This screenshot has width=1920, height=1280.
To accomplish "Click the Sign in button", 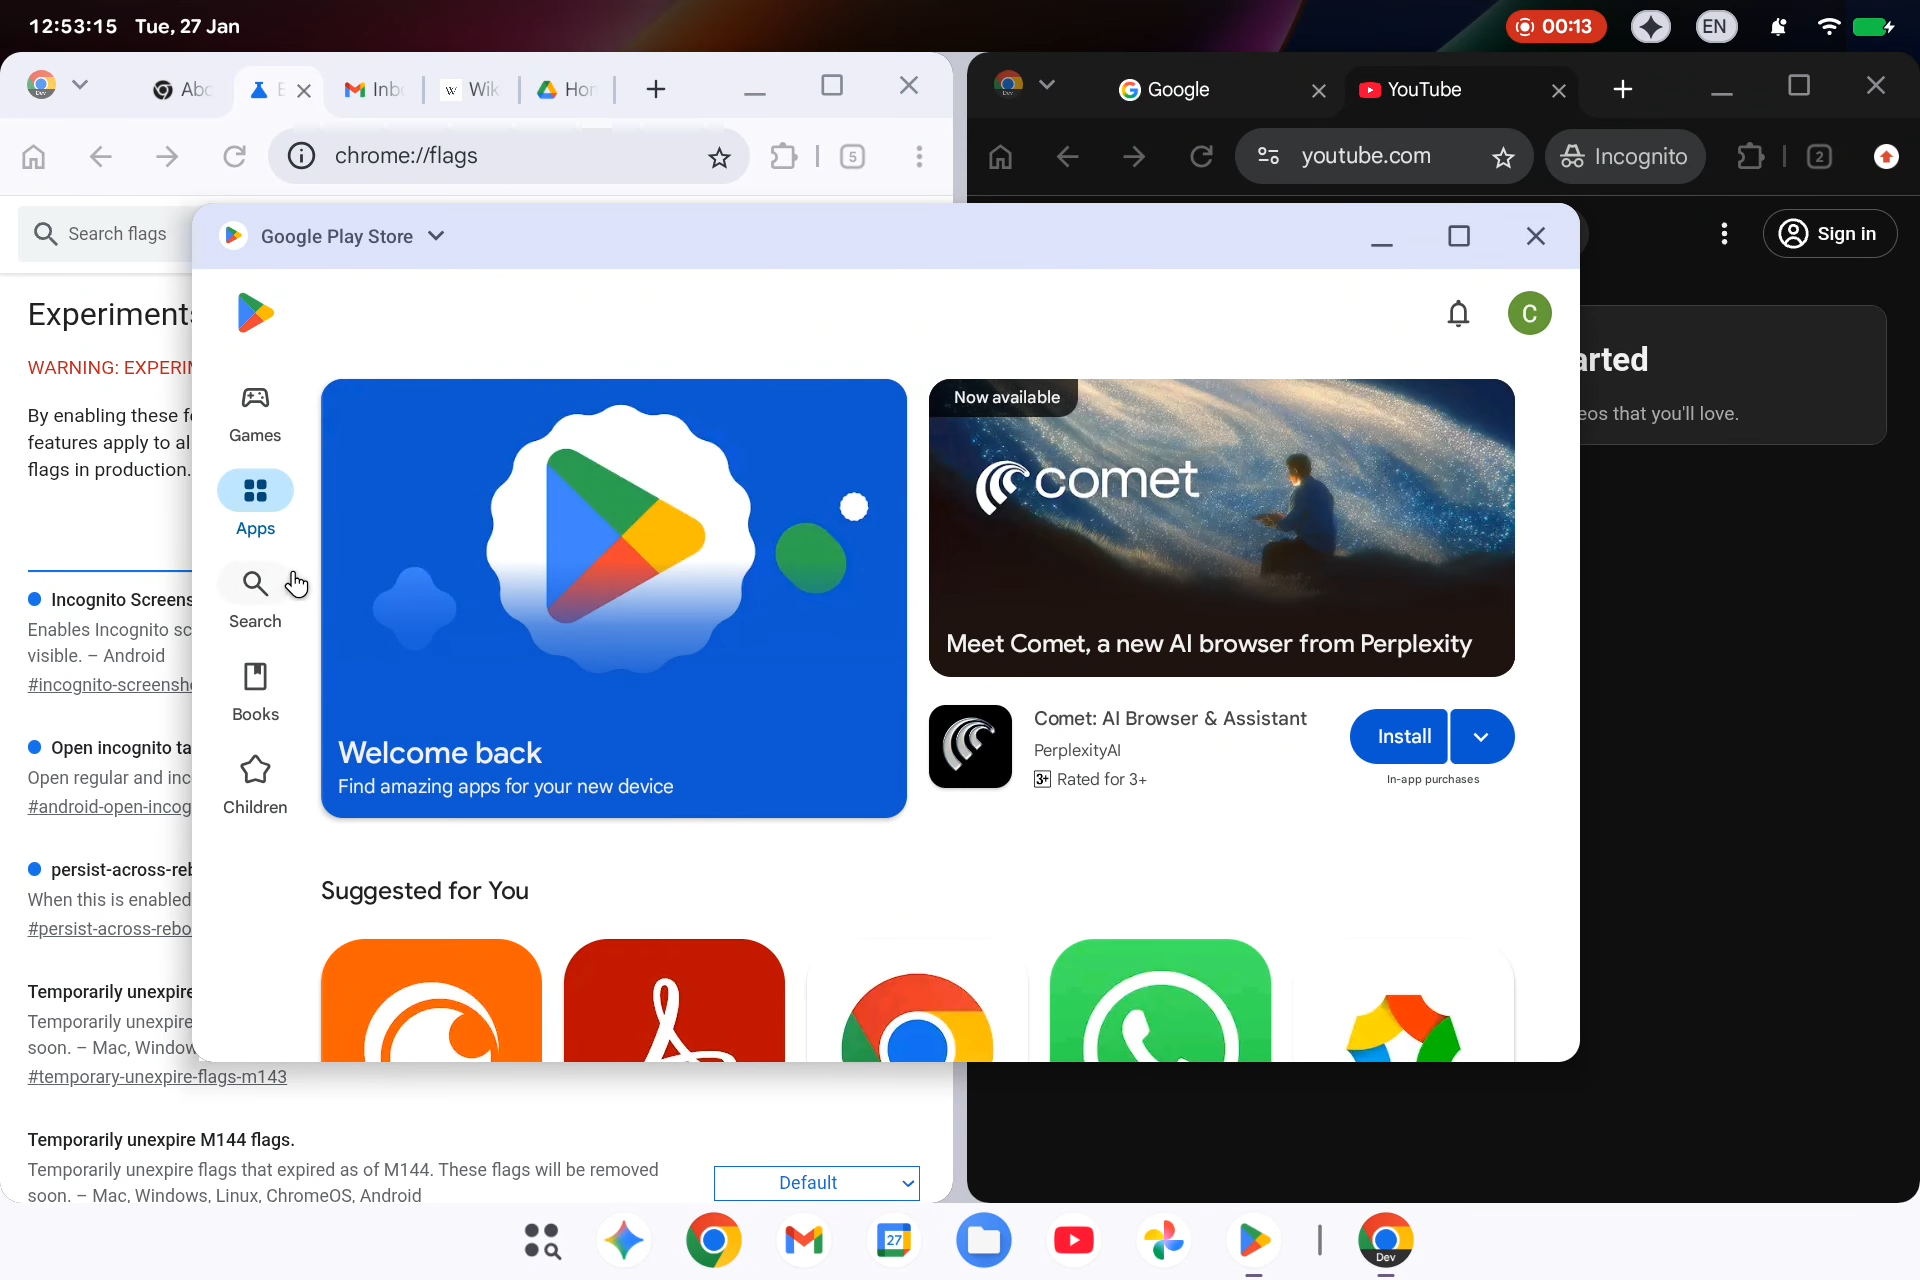I will (1830, 233).
